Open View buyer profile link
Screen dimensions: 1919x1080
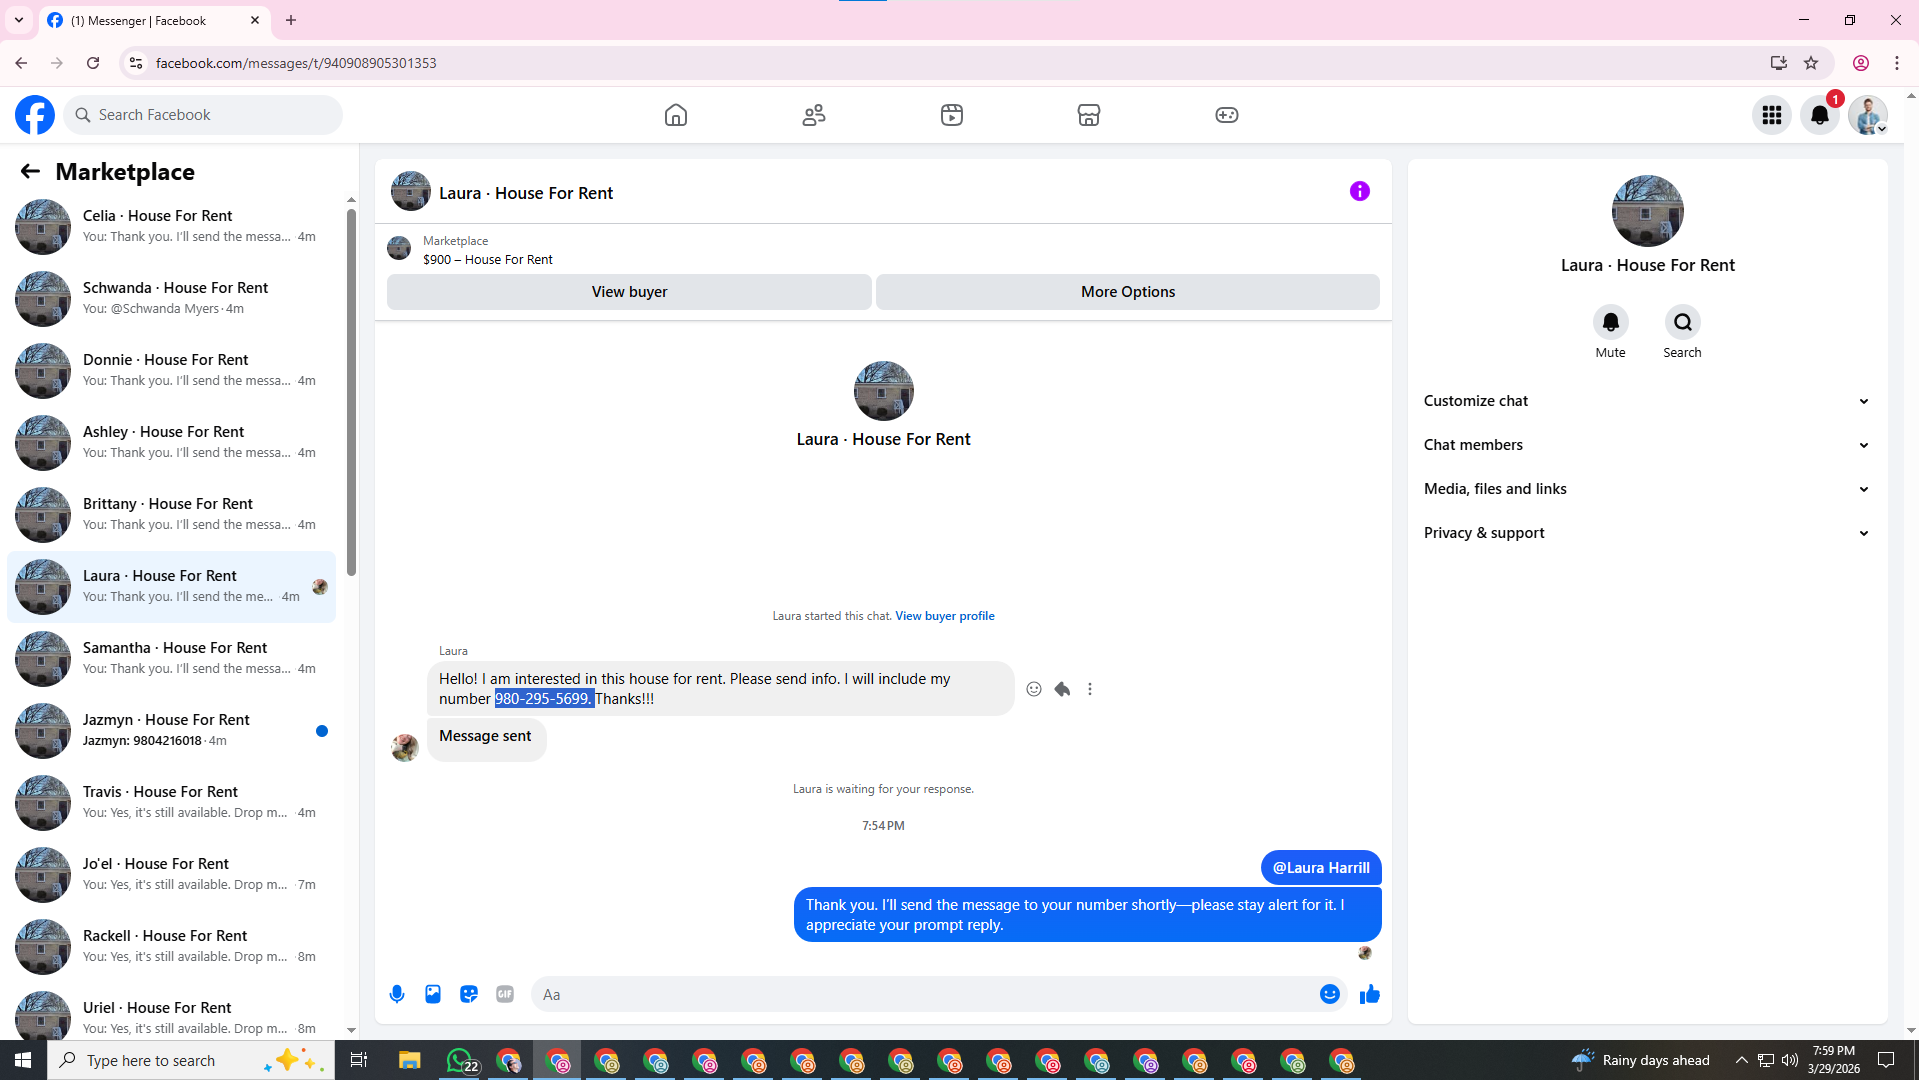tap(945, 616)
